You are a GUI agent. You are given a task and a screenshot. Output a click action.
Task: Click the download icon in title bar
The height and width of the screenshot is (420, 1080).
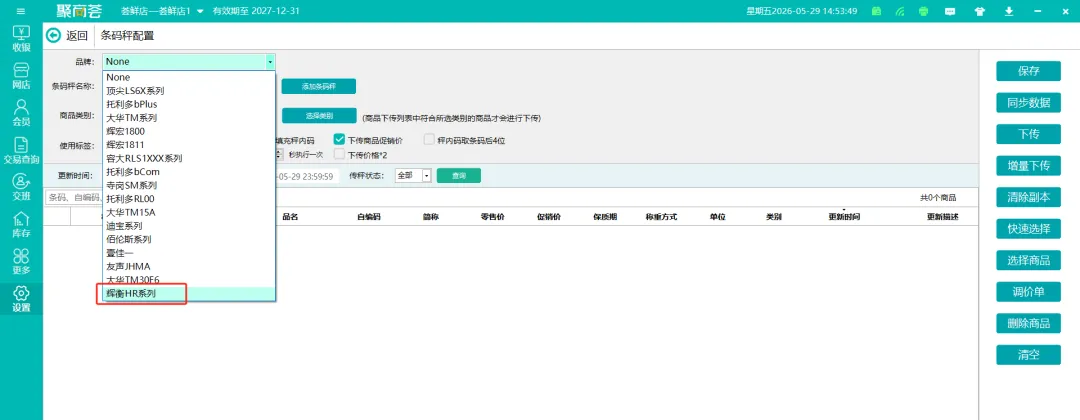tap(1009, 11)
